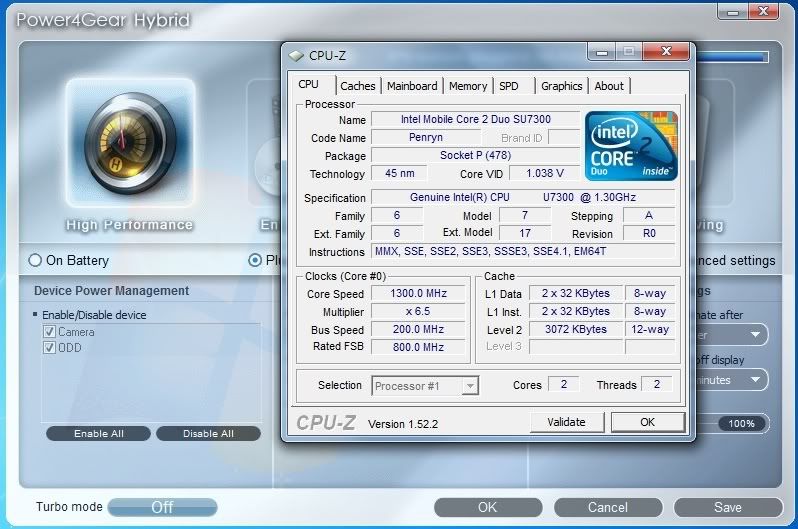Click OK in the CPU-Z window
Image resolution: width=798 pixels, height=529 pixels.
(647, 422)
